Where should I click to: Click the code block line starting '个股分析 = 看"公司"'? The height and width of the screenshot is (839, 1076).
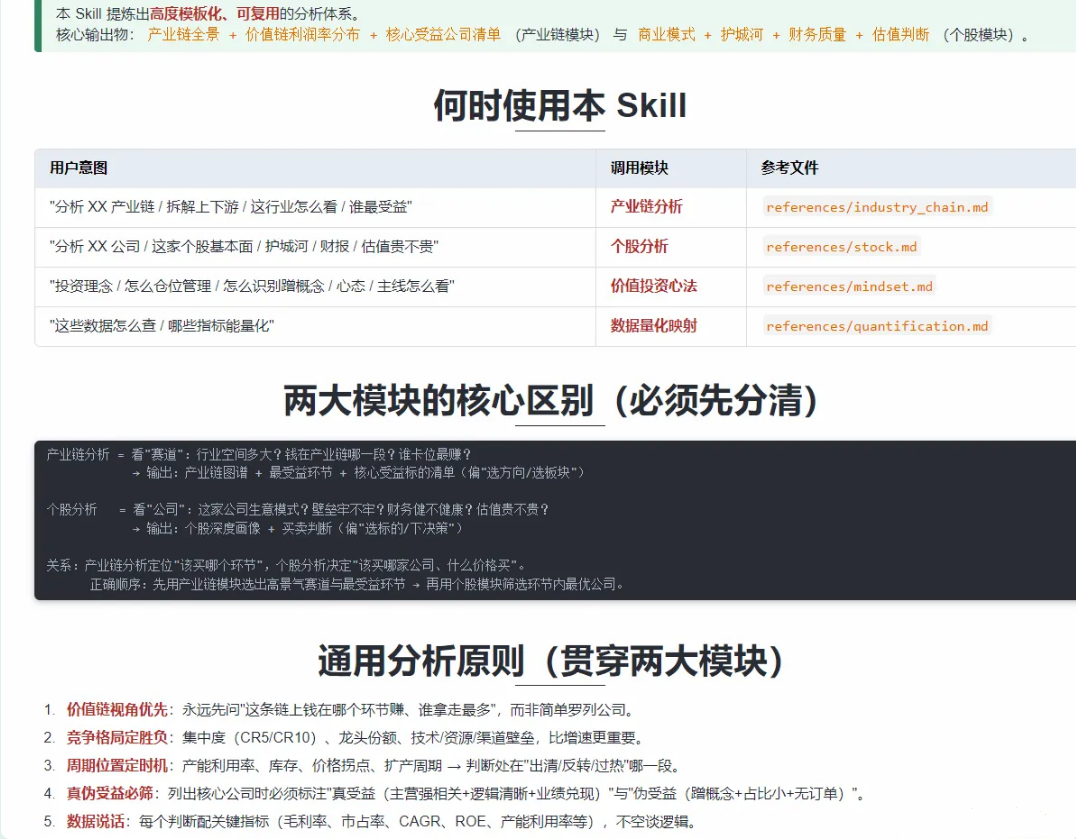coord(297,510)
